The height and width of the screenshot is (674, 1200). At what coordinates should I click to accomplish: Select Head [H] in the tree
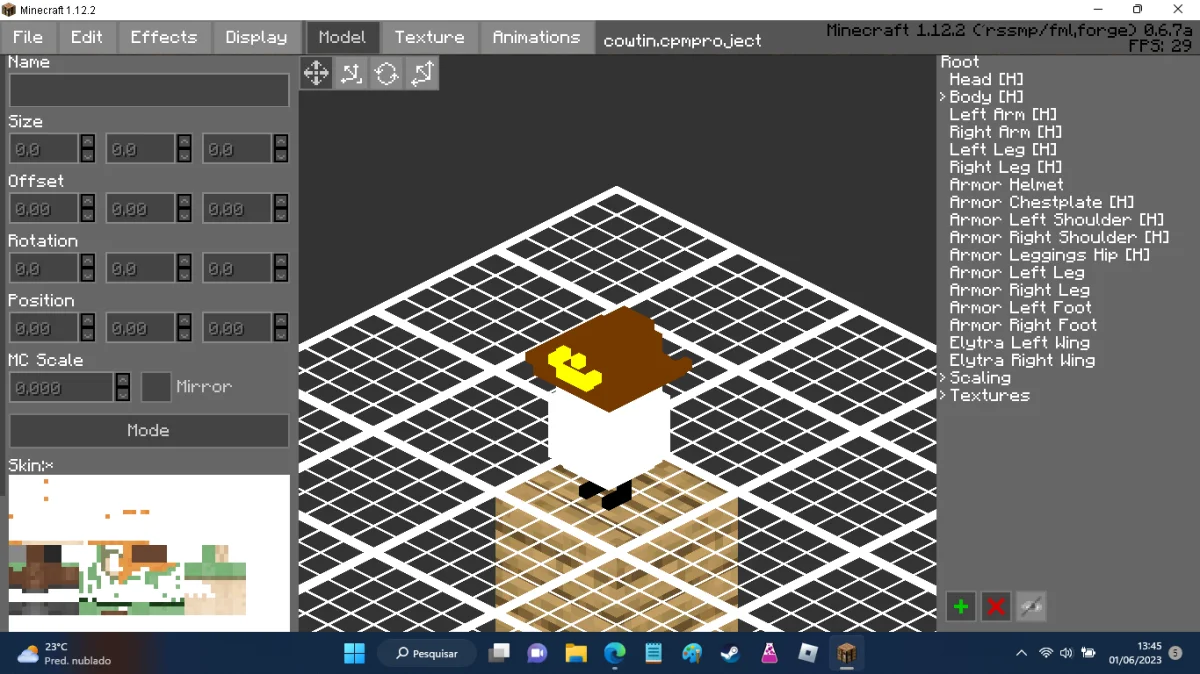pyautogui.click(x=987, y=79)
